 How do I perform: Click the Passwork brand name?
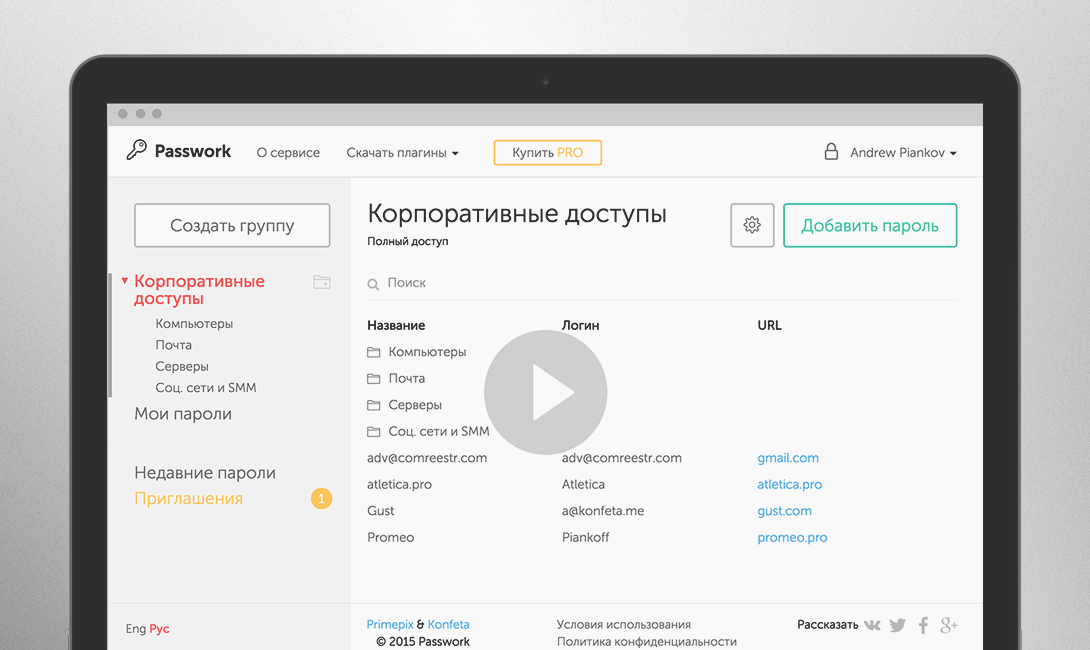tap(193, 151)
